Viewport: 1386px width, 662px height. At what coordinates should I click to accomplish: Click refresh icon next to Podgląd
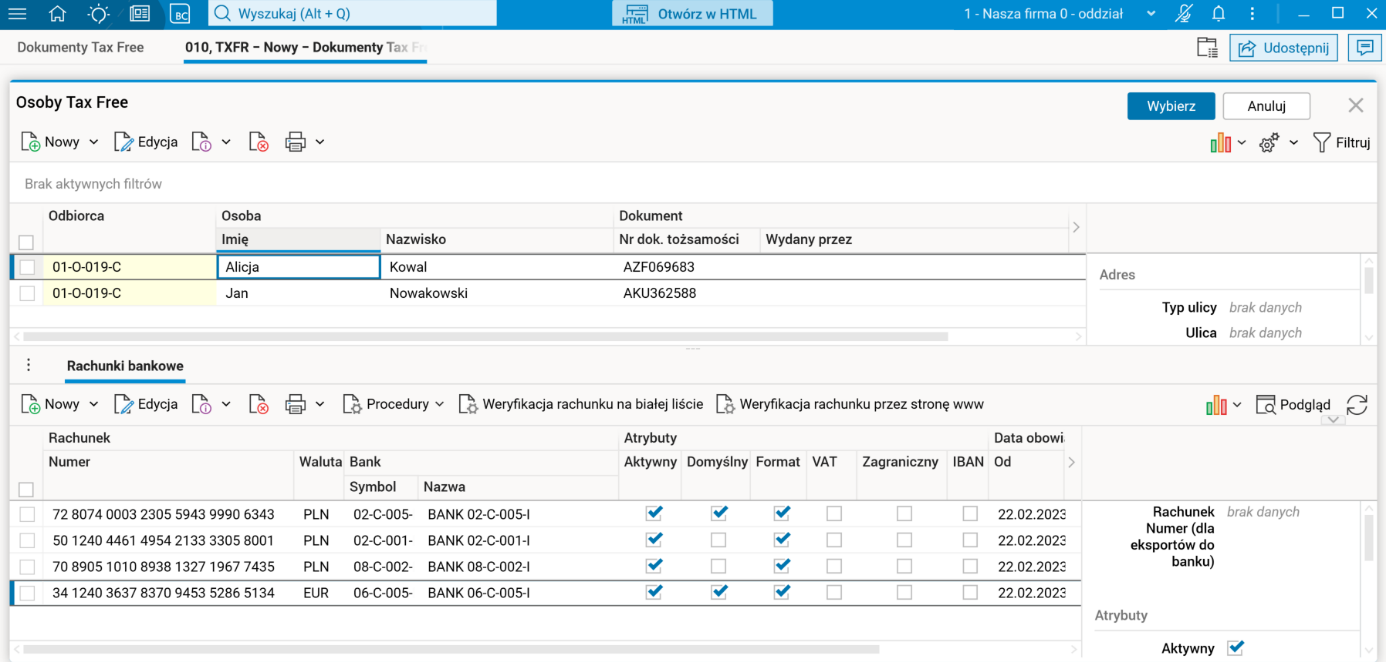point(1357,404)
